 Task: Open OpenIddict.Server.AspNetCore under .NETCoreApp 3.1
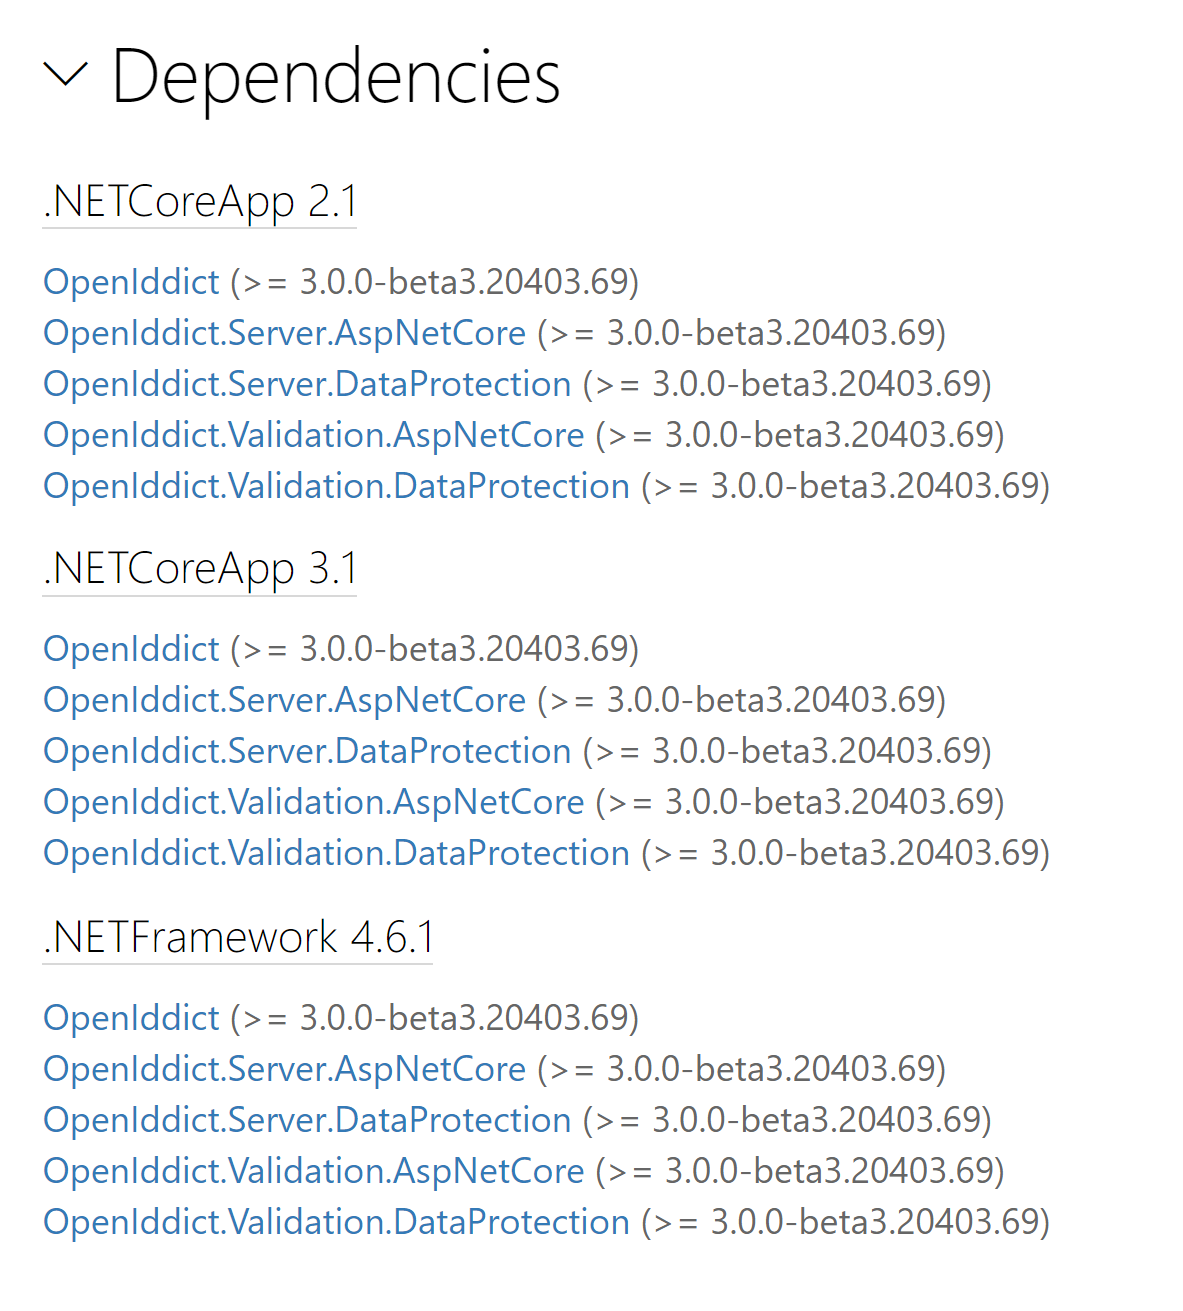pyautogui.click(x=284, y=700)
